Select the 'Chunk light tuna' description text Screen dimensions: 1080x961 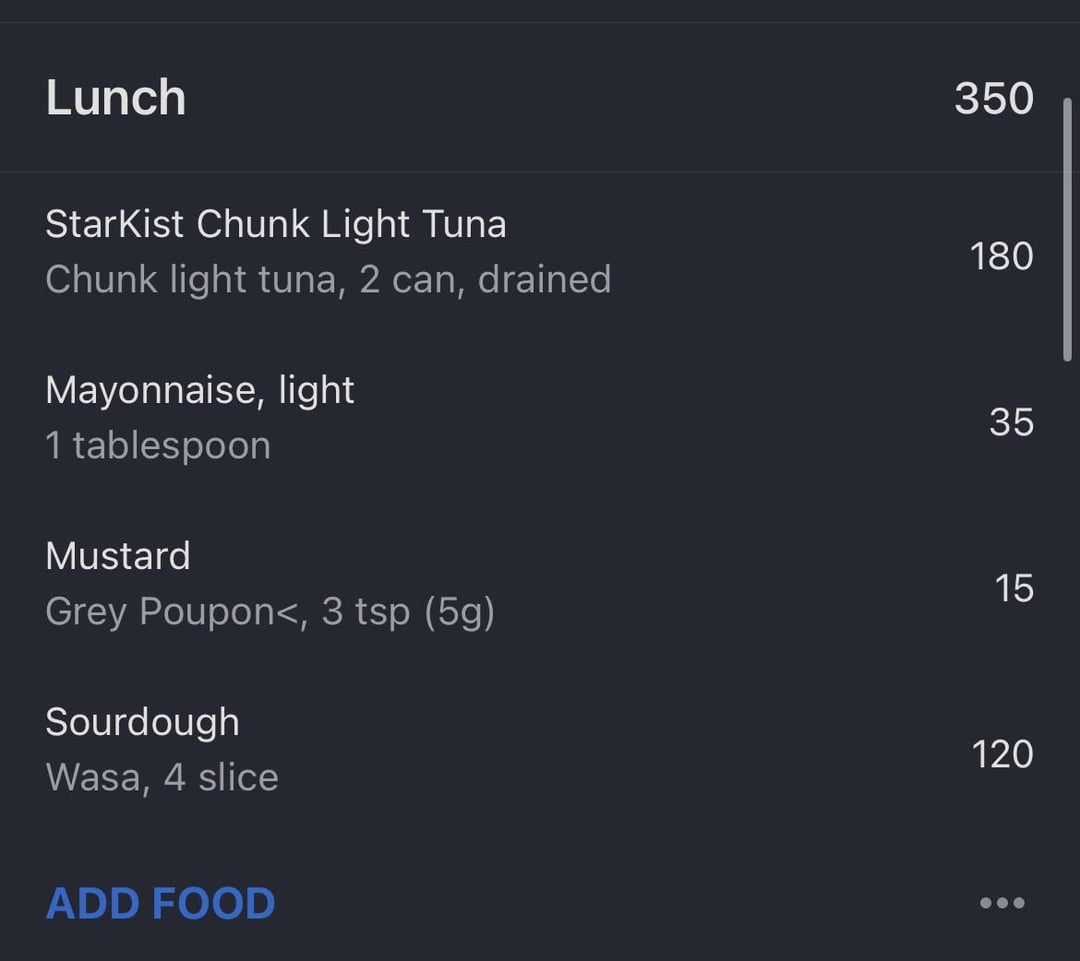[x=191, y=279]
